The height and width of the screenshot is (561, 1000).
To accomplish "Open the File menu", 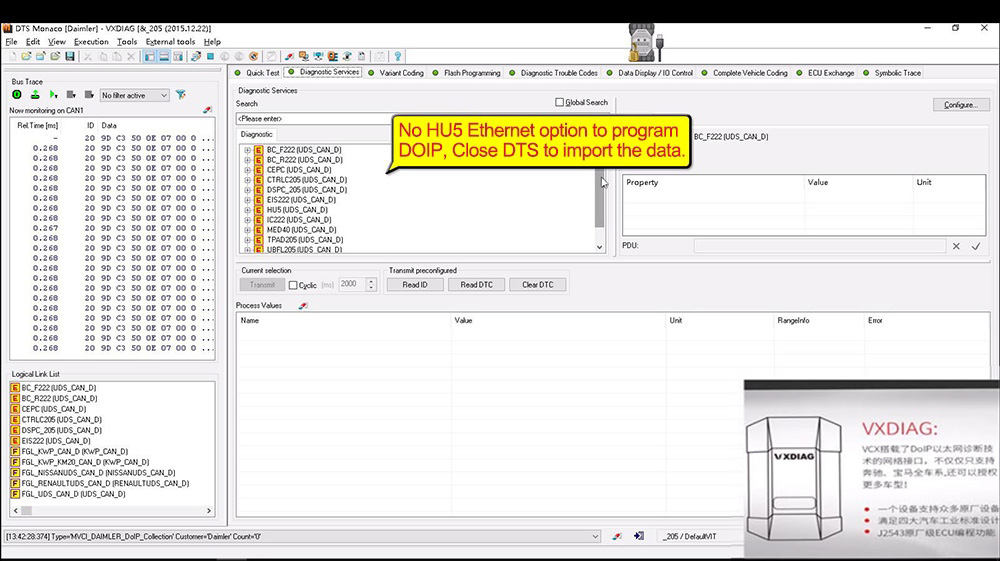I will tap(11, 41).
